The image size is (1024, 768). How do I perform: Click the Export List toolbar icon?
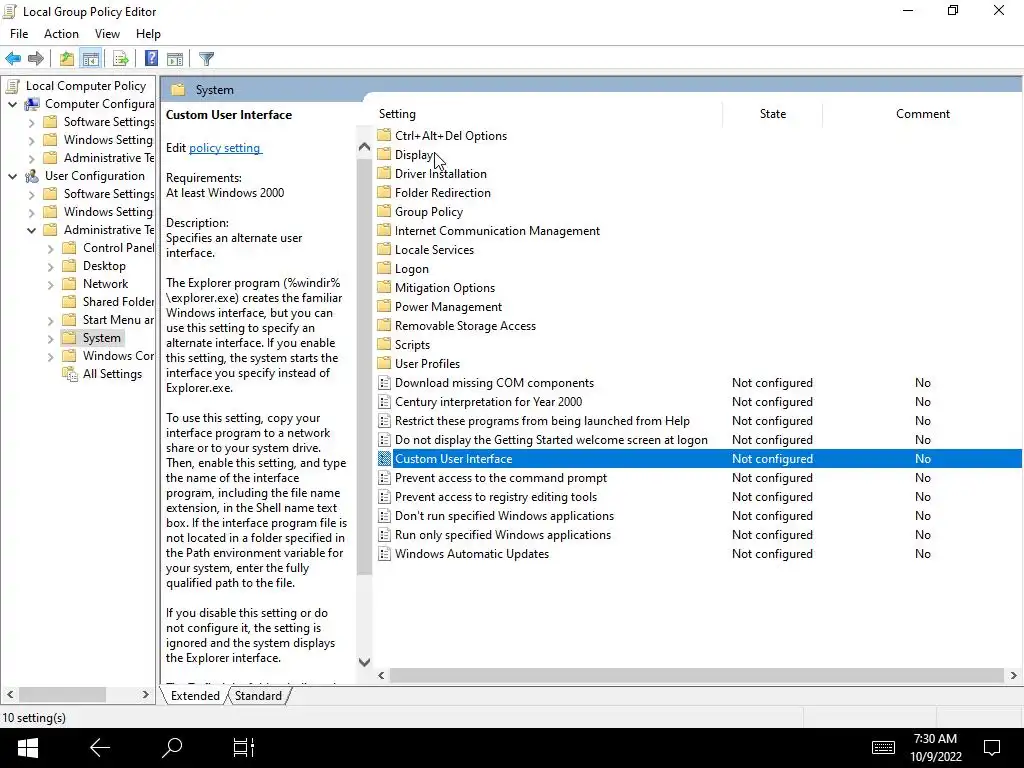(121, 59)
